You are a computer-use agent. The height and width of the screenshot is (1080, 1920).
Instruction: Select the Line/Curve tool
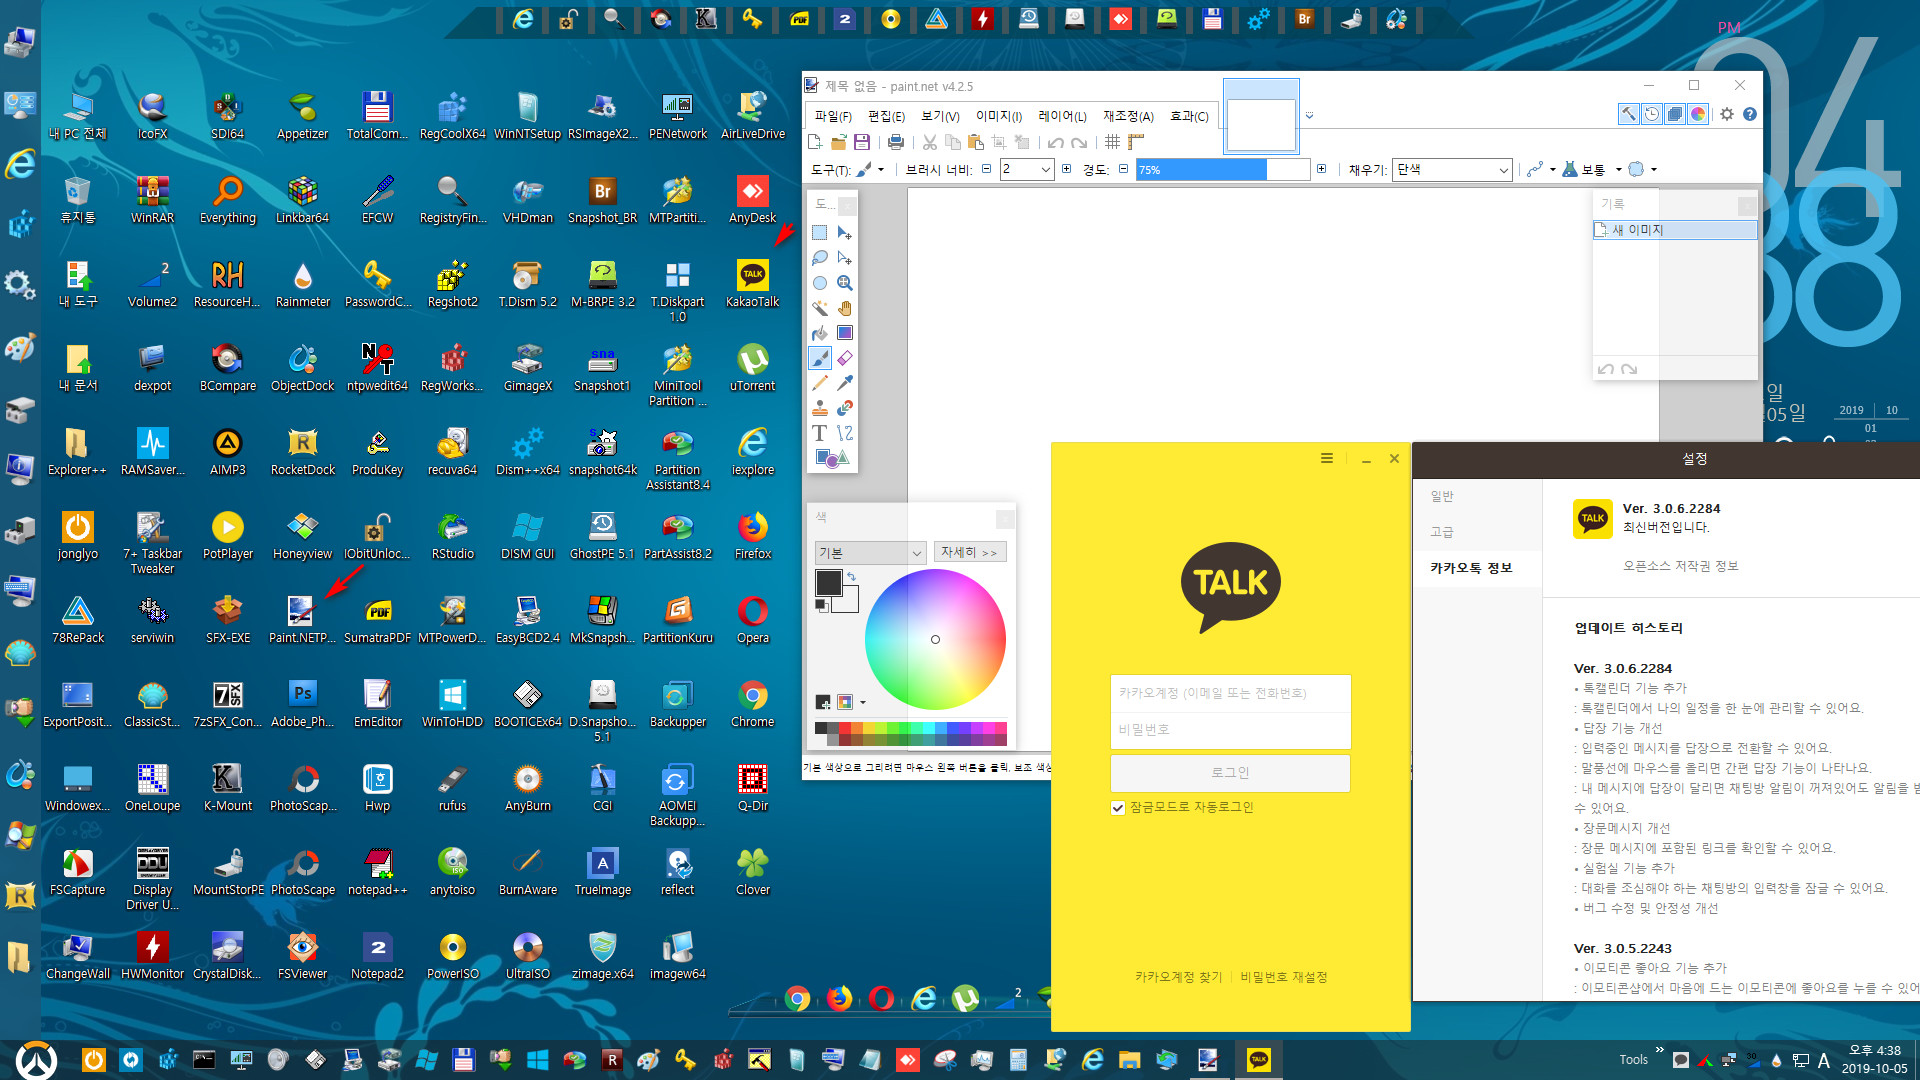tap(845, 433)
